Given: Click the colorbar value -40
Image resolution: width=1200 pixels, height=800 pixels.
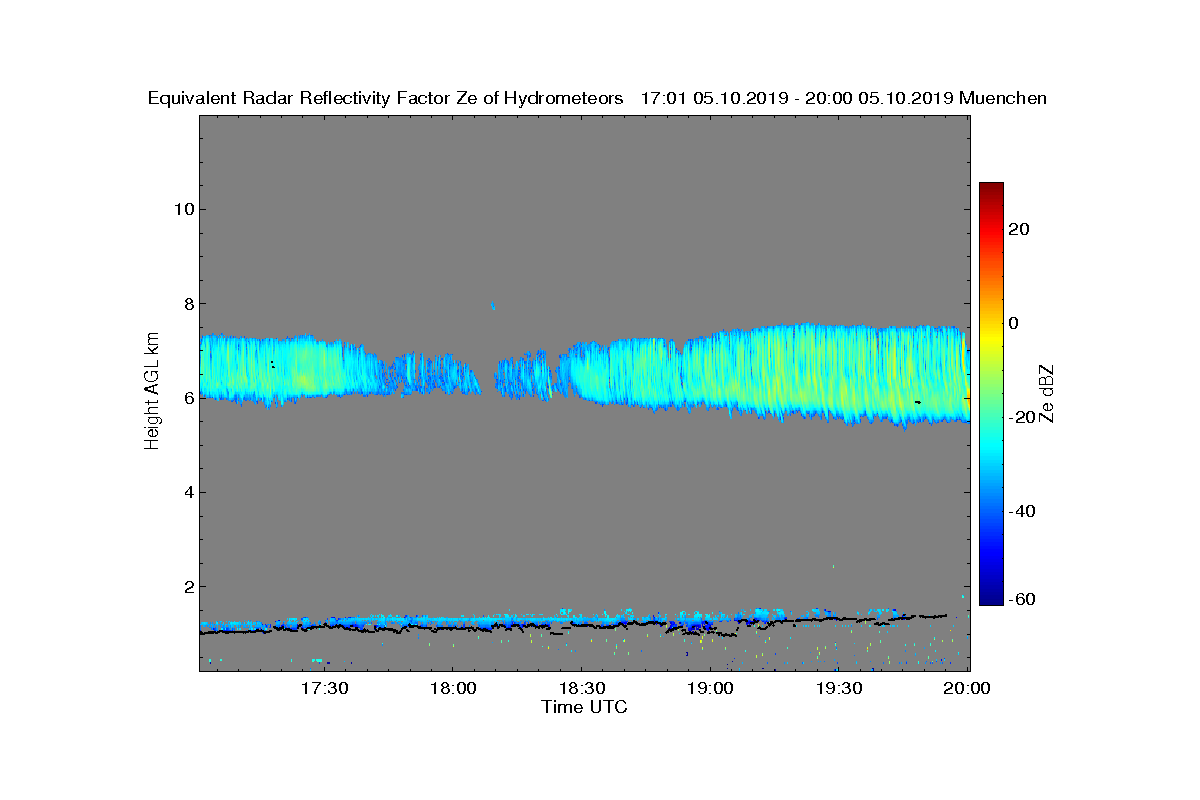Looking at the screenshot, I should 1022,511.
